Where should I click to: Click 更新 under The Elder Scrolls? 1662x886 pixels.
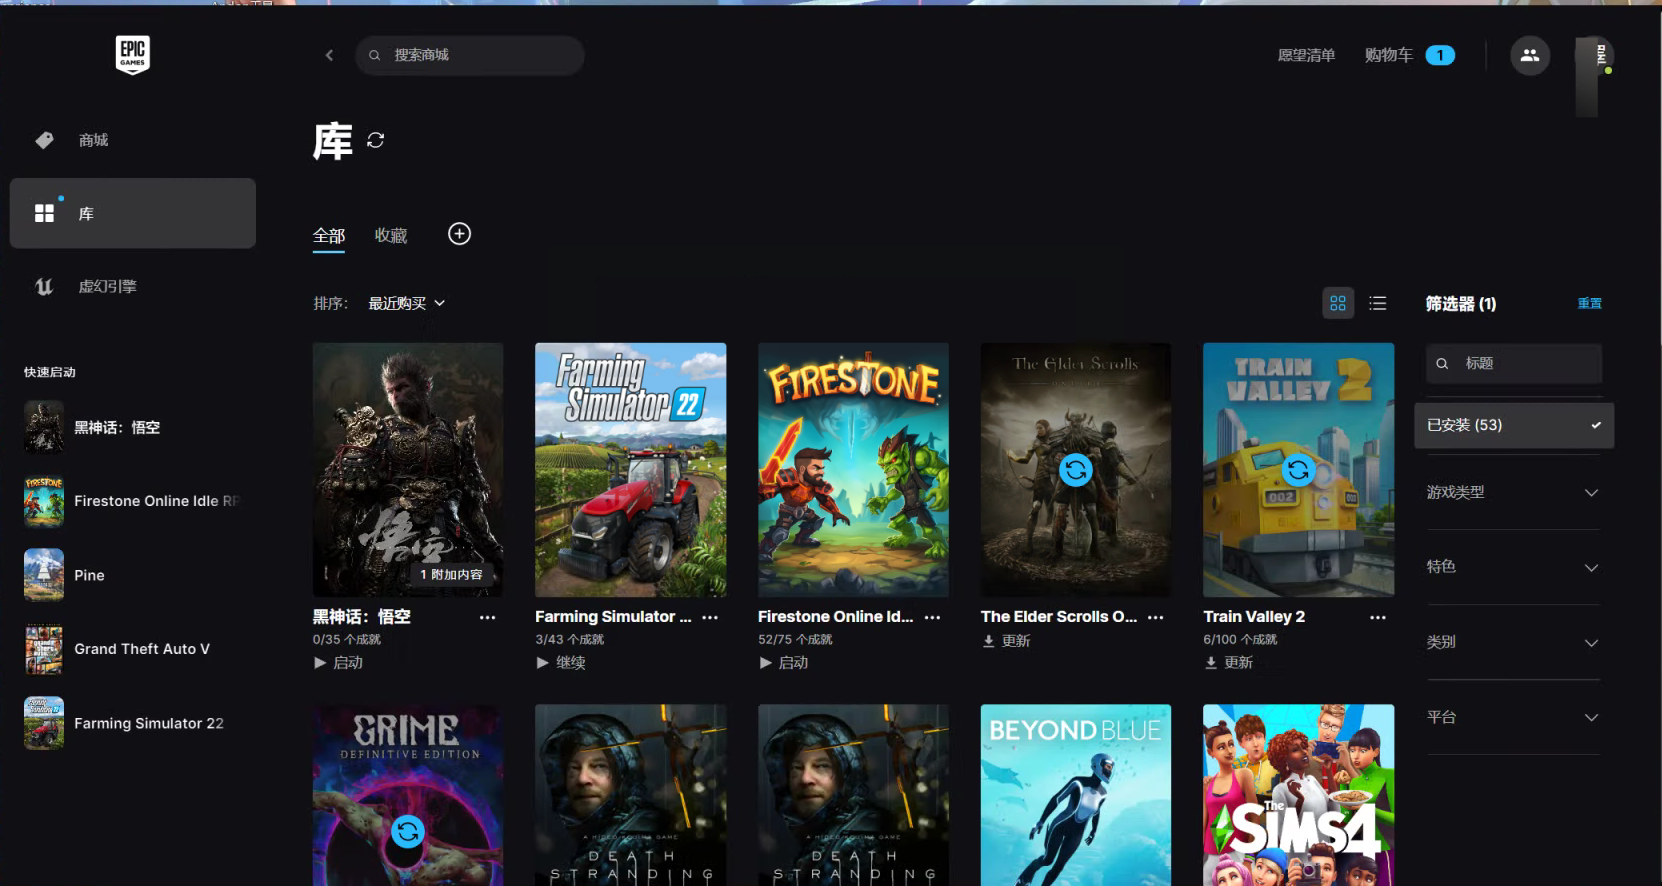click(x=1006, y=641)
